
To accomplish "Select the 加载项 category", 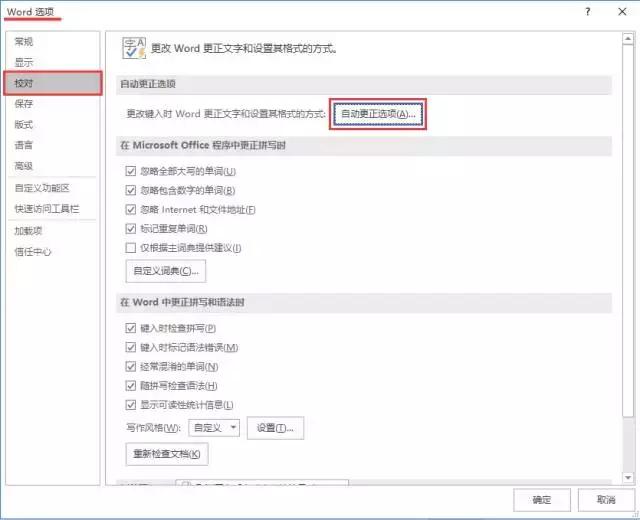I will point(28,231).
